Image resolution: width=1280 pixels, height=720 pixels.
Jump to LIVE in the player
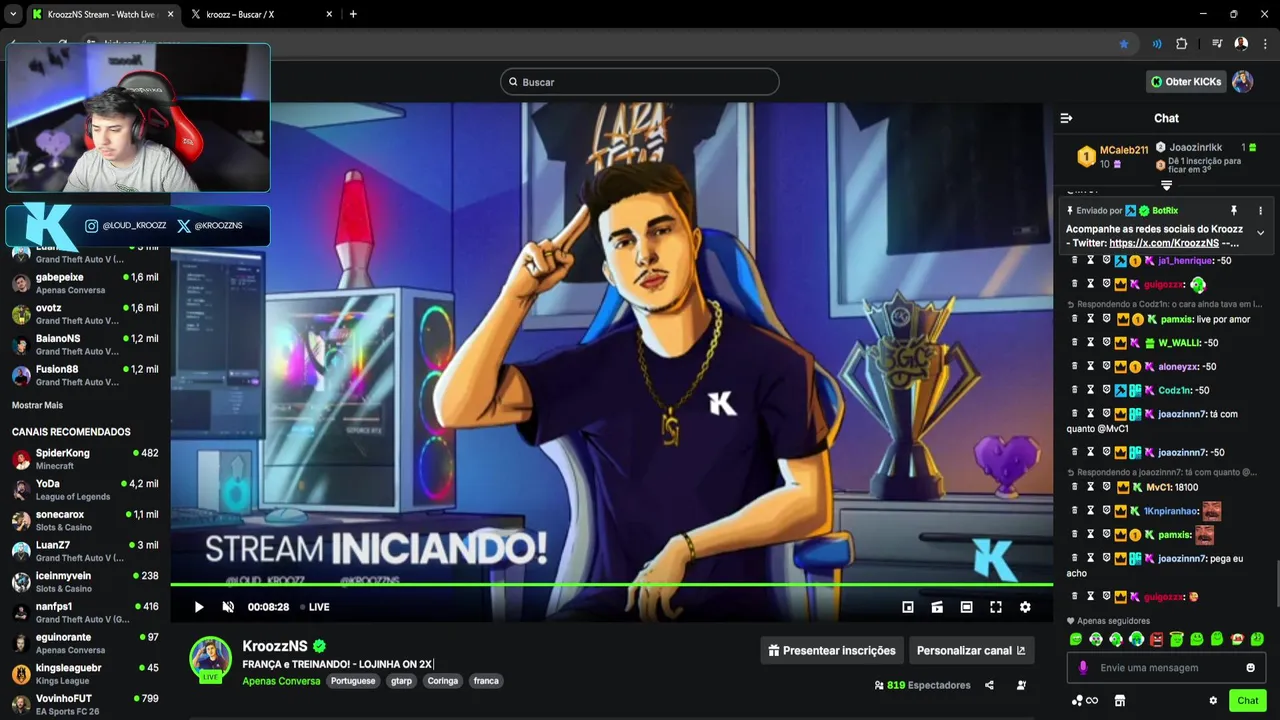point(313,607)
